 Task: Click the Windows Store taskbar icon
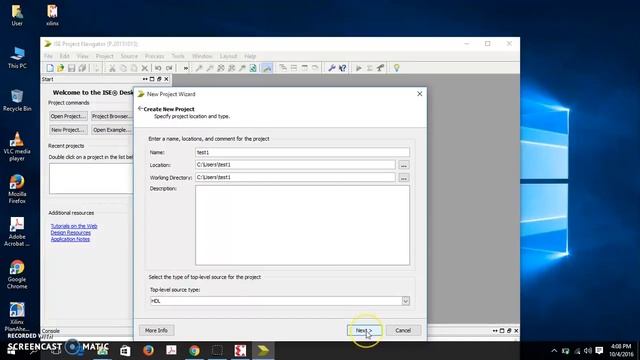click(x=125, y=350)
